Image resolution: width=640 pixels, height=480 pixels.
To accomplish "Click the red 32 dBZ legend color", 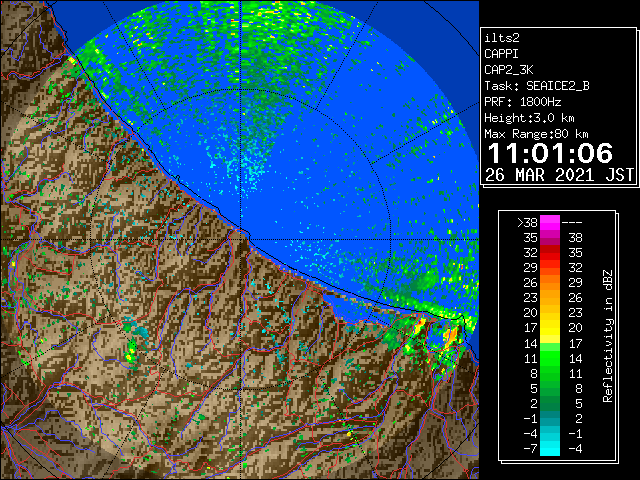I will click(550, 253).
